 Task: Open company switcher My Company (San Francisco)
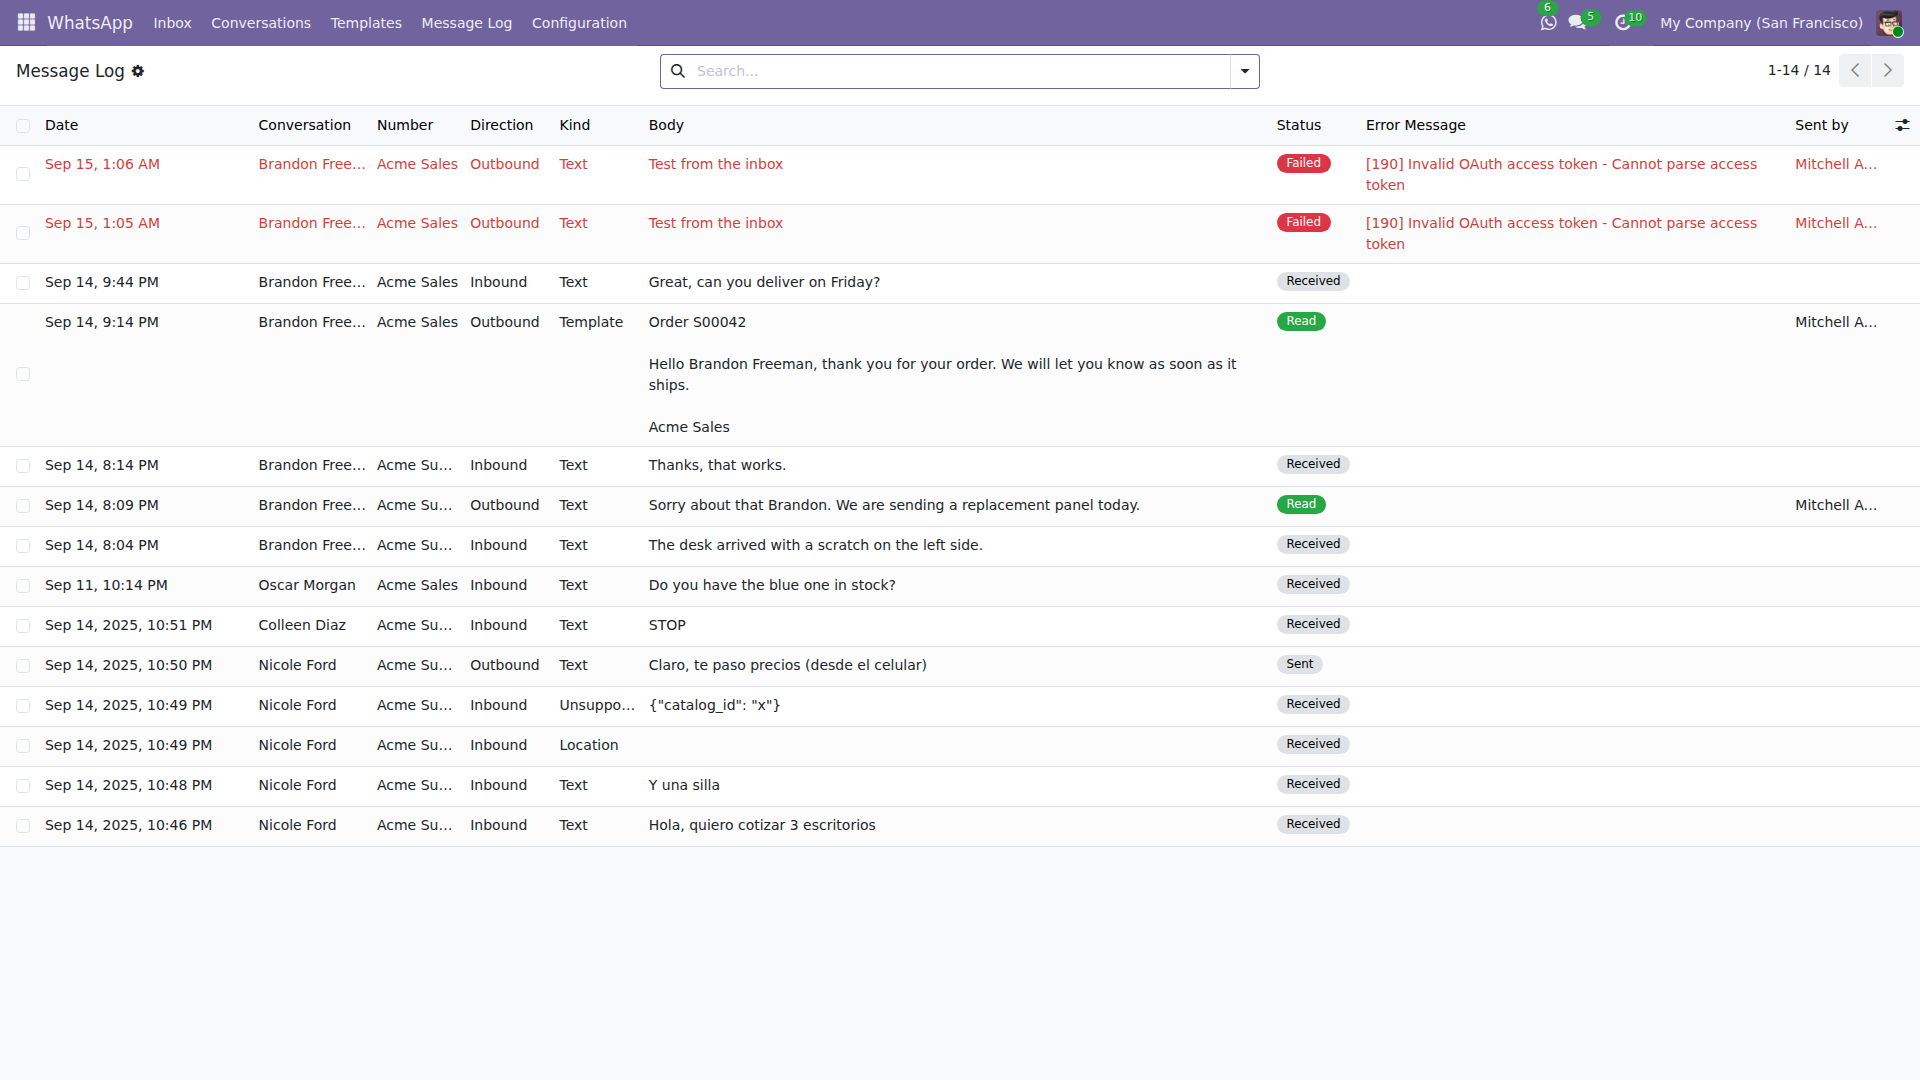(1761, 23)
